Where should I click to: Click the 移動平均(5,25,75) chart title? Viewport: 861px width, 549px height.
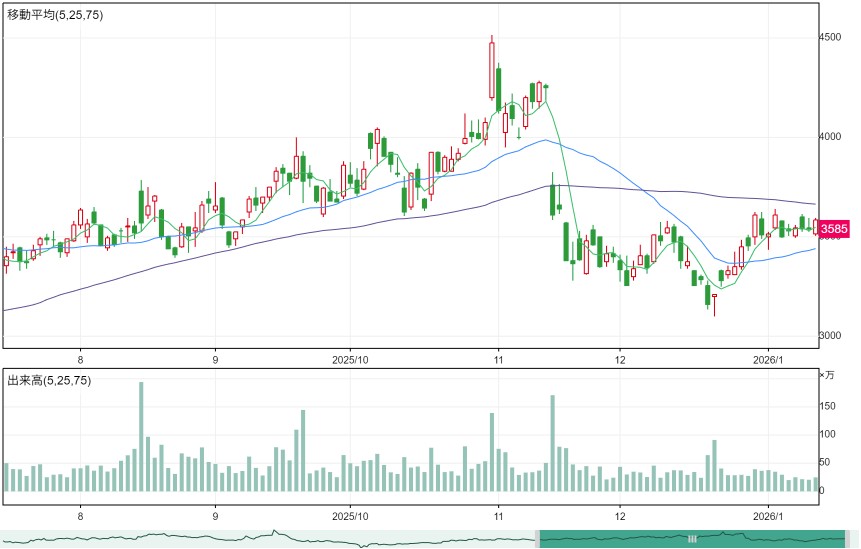coord(55,15)
